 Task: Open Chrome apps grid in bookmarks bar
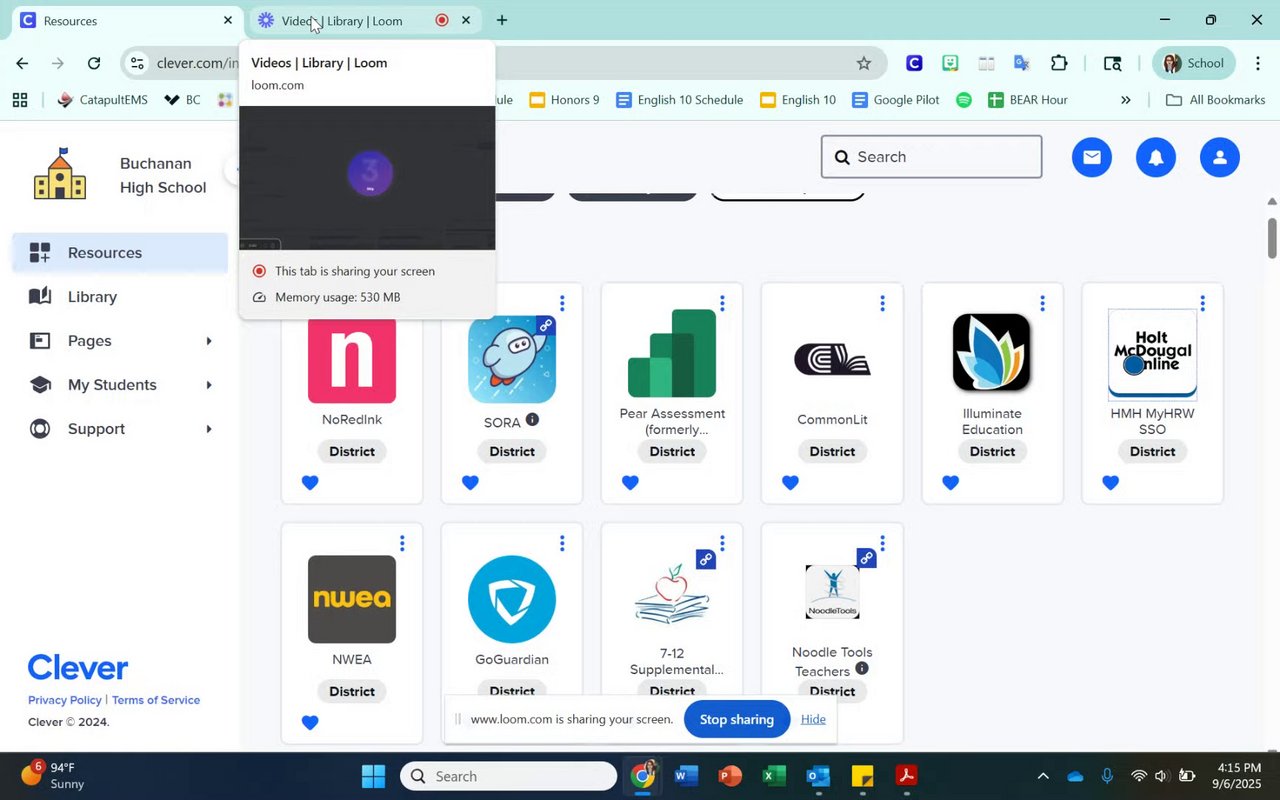pos(20,100)
